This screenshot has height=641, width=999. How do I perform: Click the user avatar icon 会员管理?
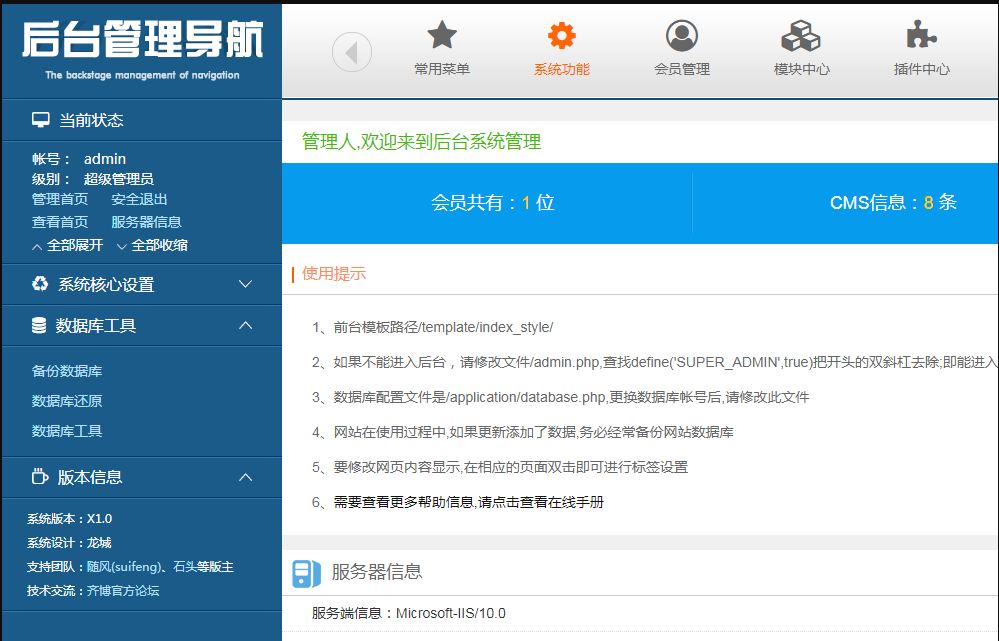click(682, 35)
